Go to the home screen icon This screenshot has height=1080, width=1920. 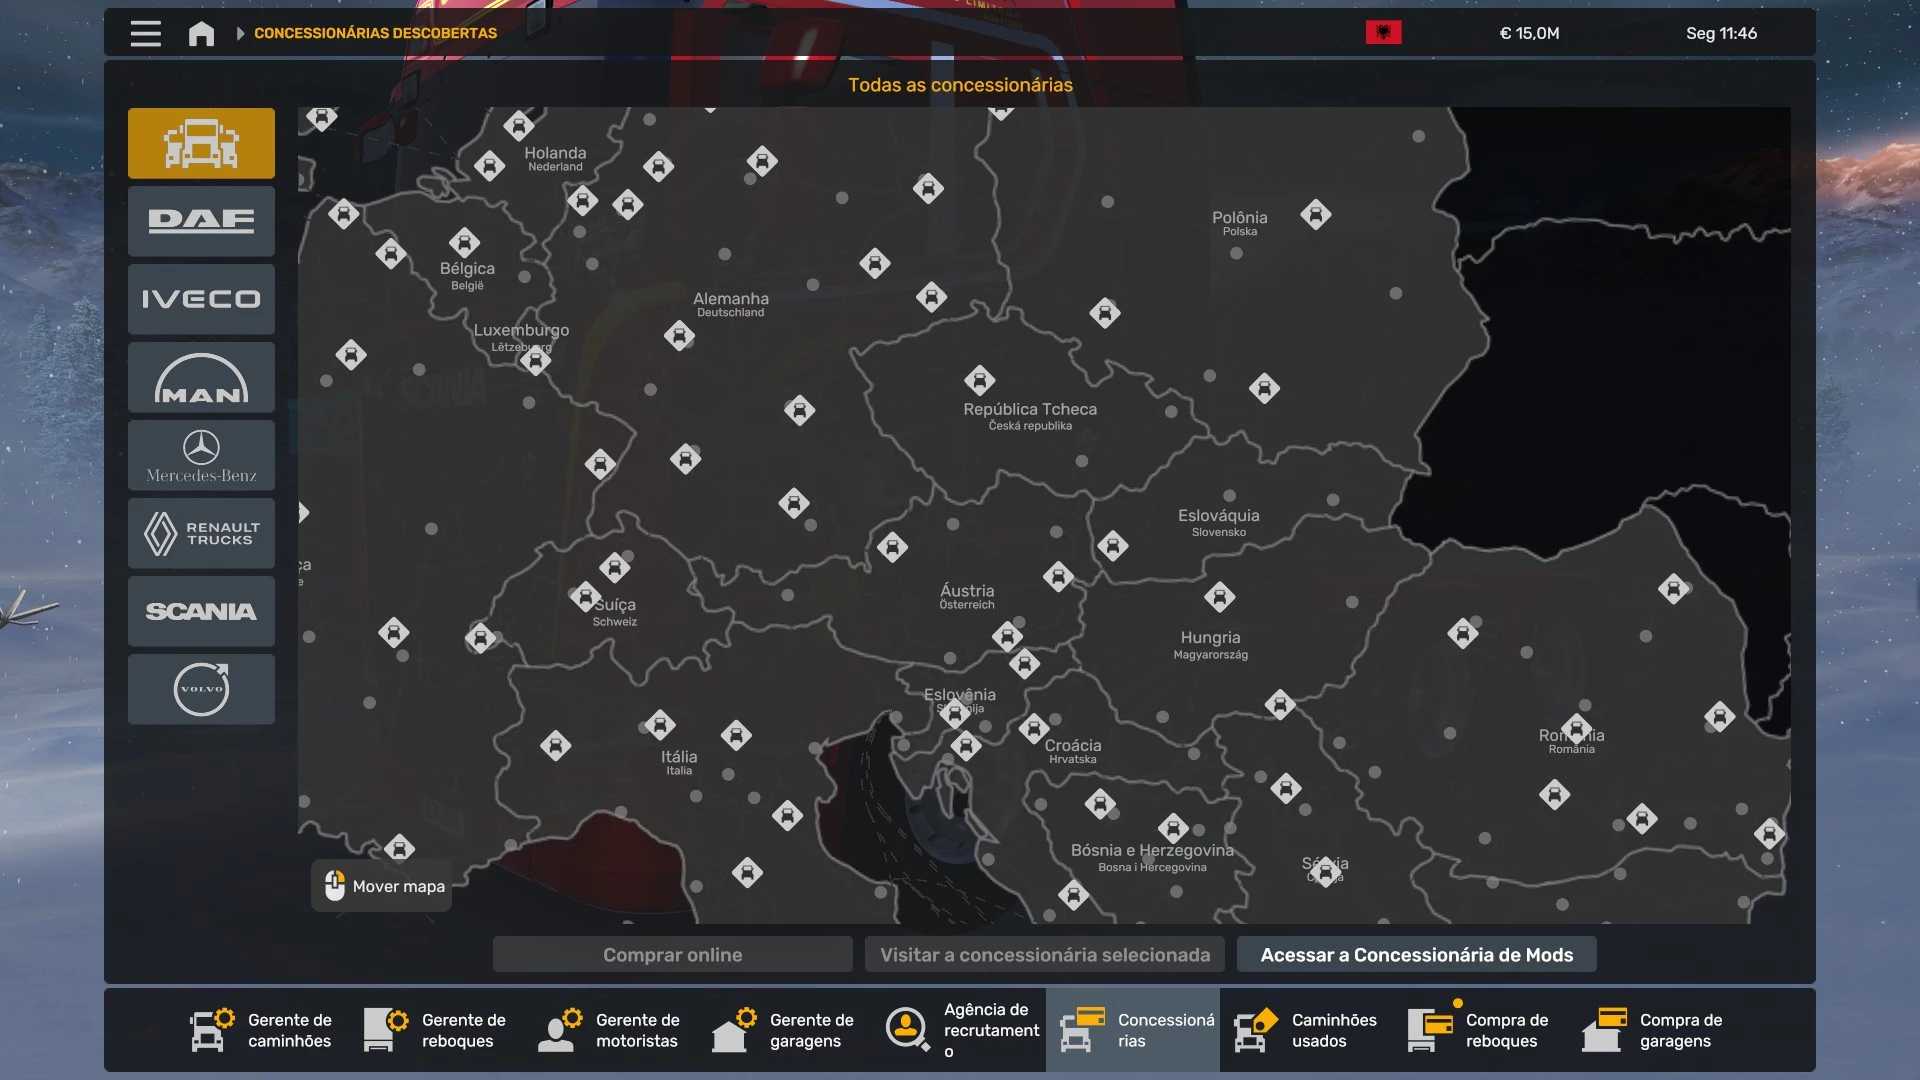(x=201, y=33)
